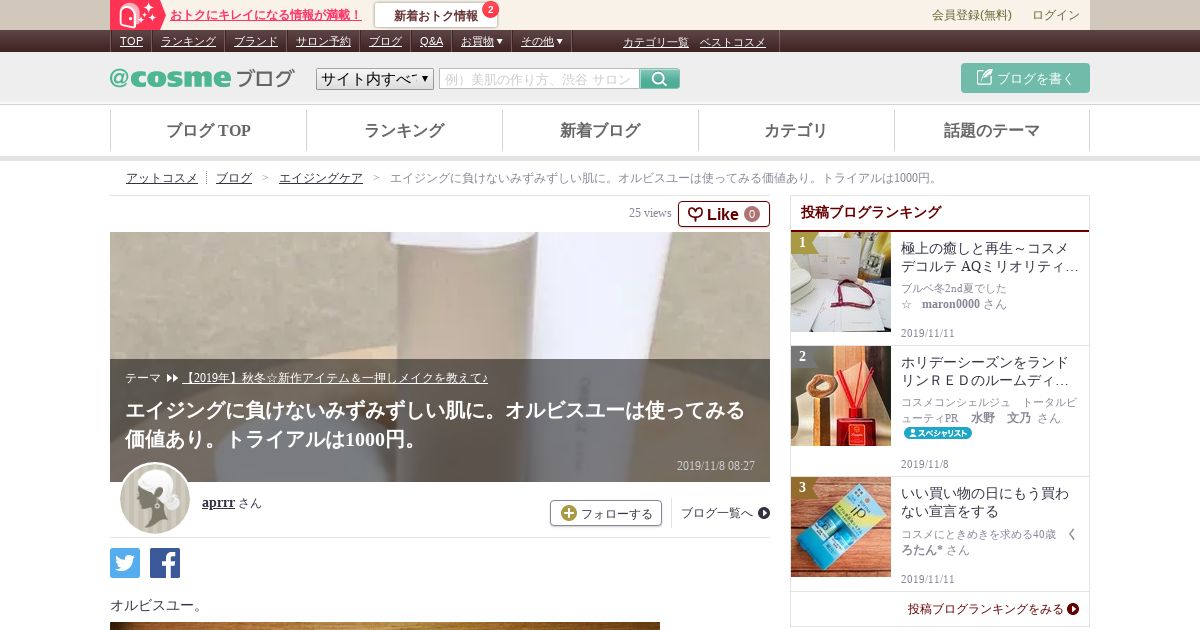Click エイジングケア breadcrumb link
This screenshot has width=1200, height=630.
pos(321,178)
